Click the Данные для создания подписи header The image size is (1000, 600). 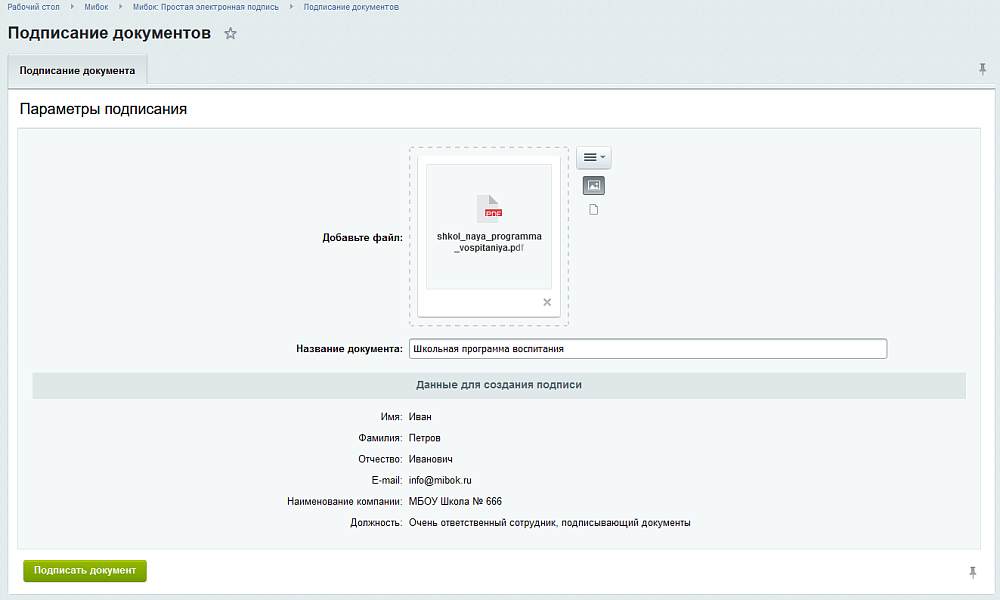click(x=498, y=385)
